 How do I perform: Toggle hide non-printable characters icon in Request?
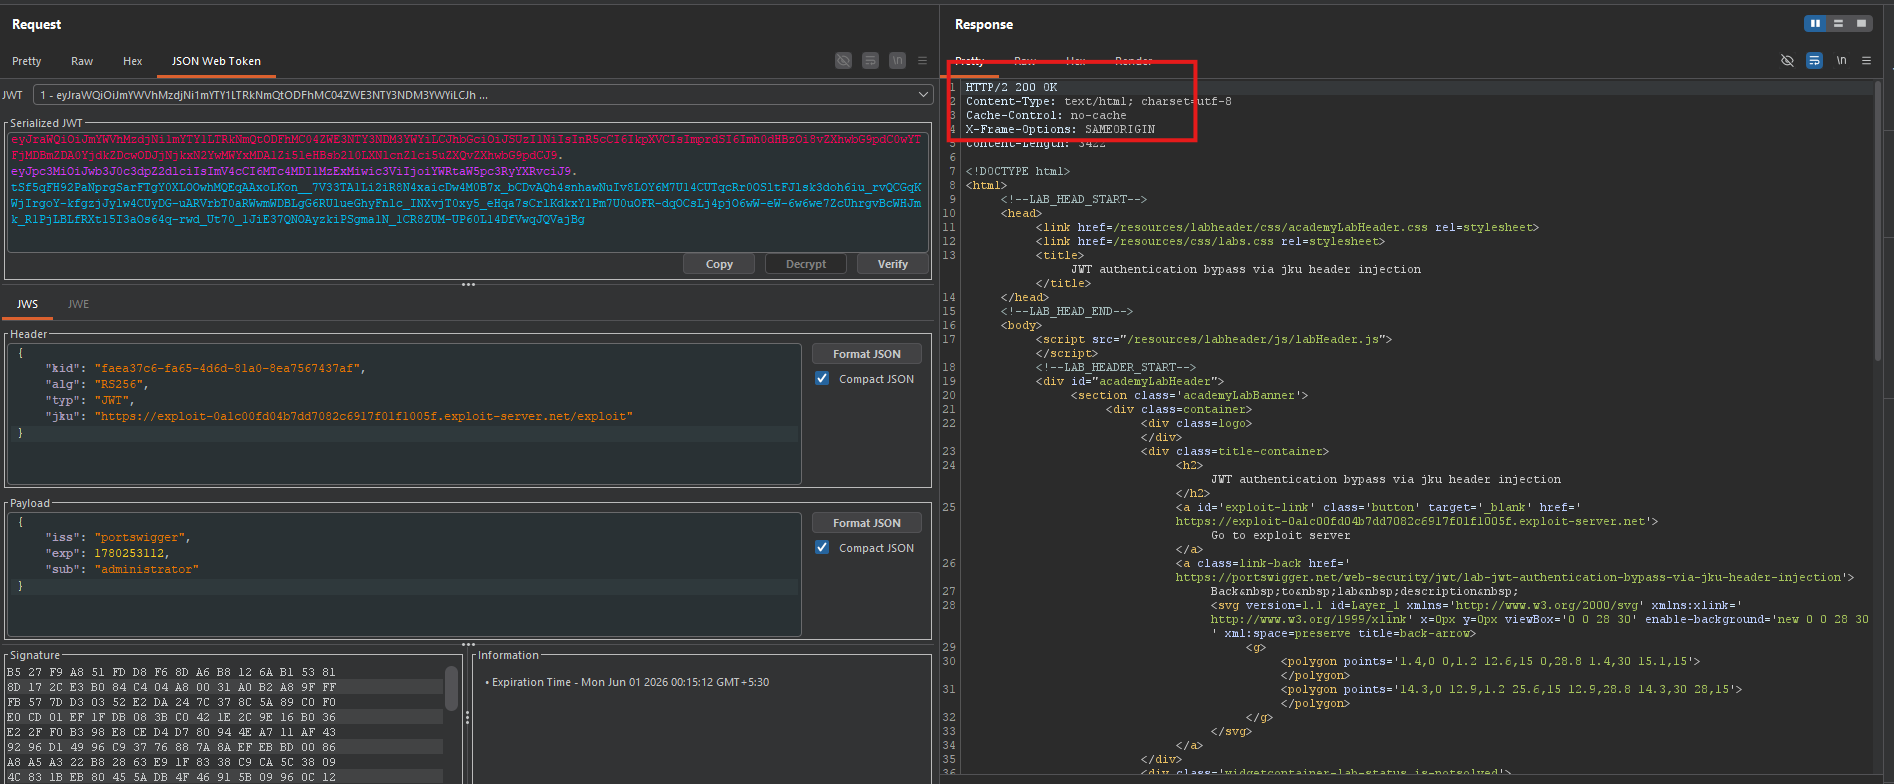843,61
